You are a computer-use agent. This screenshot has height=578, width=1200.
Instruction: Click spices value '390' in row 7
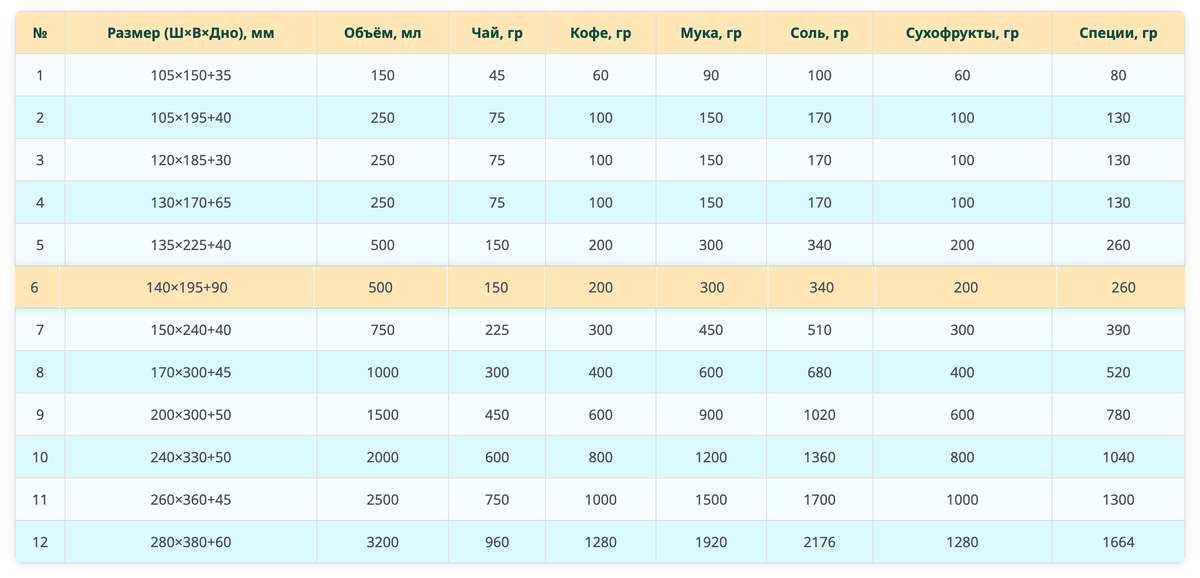click(x=1118, y=330)
